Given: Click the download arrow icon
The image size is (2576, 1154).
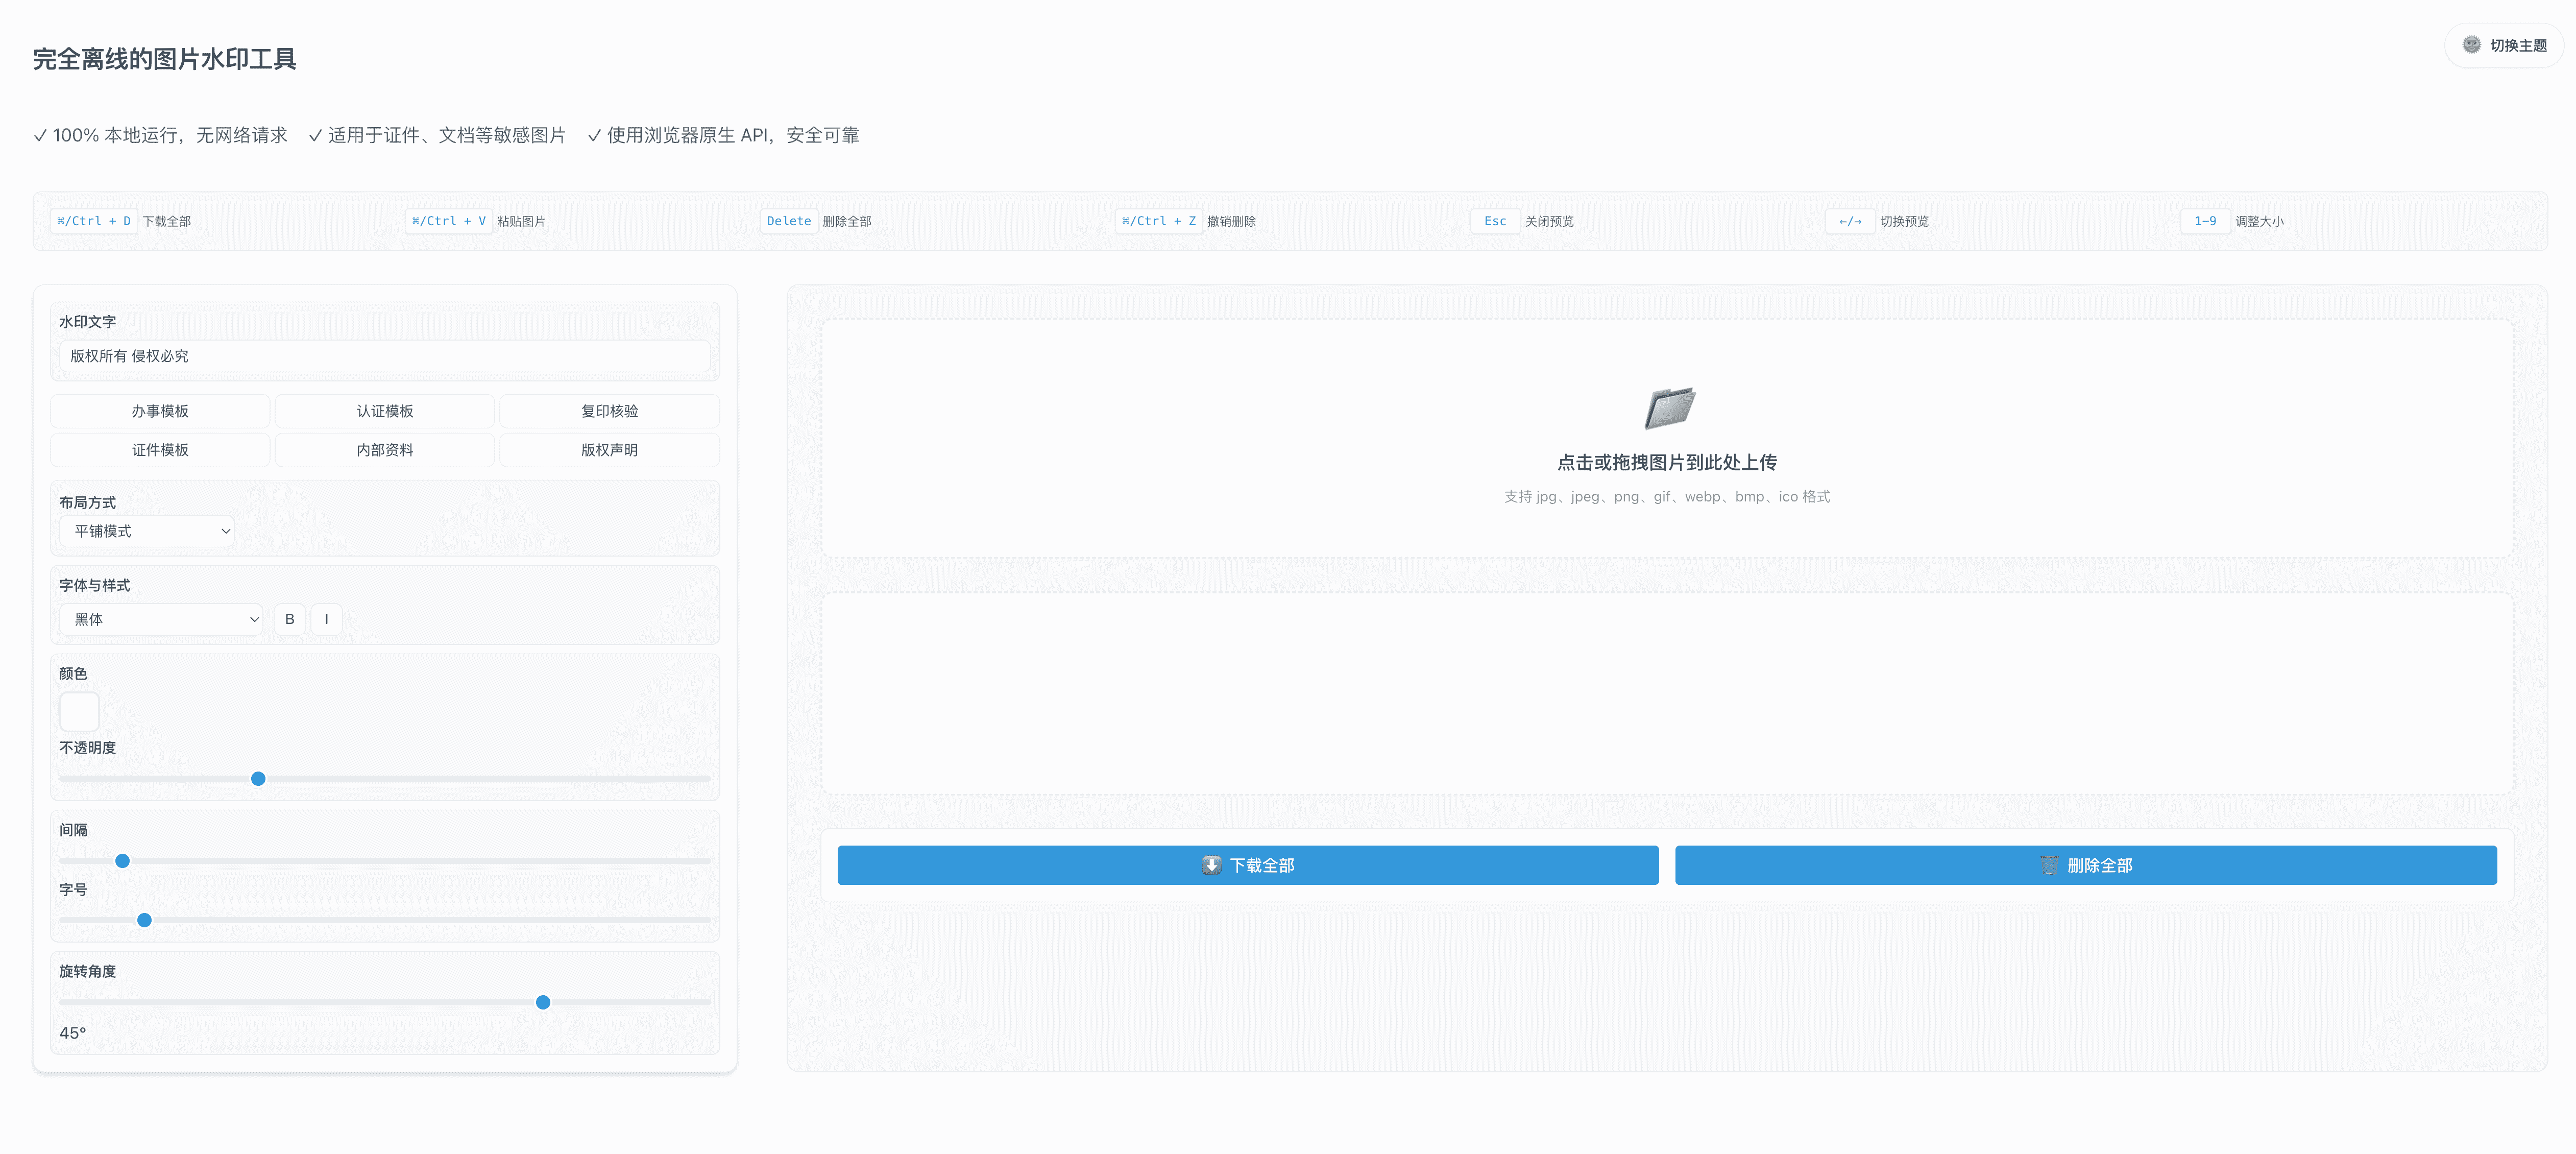Looking at the screenshot, I should point(1211,865).
